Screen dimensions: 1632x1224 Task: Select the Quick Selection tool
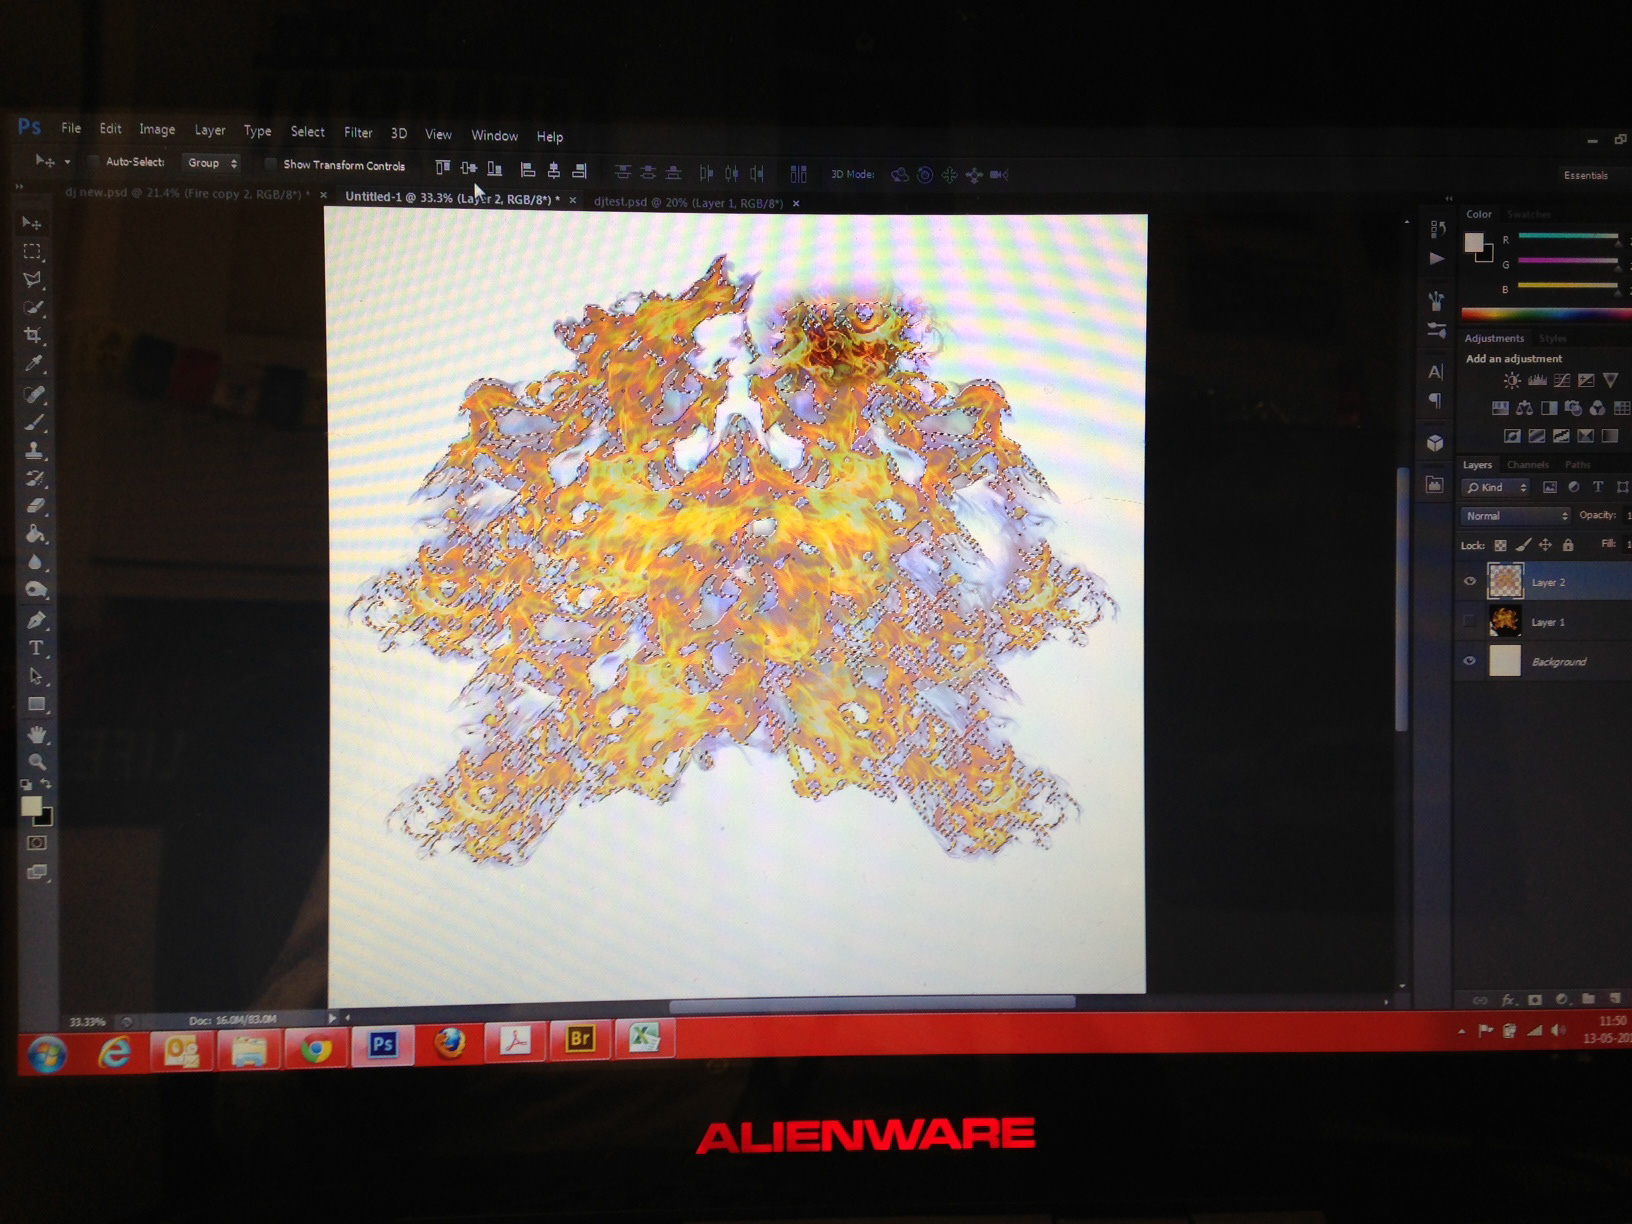click(33, 307)
